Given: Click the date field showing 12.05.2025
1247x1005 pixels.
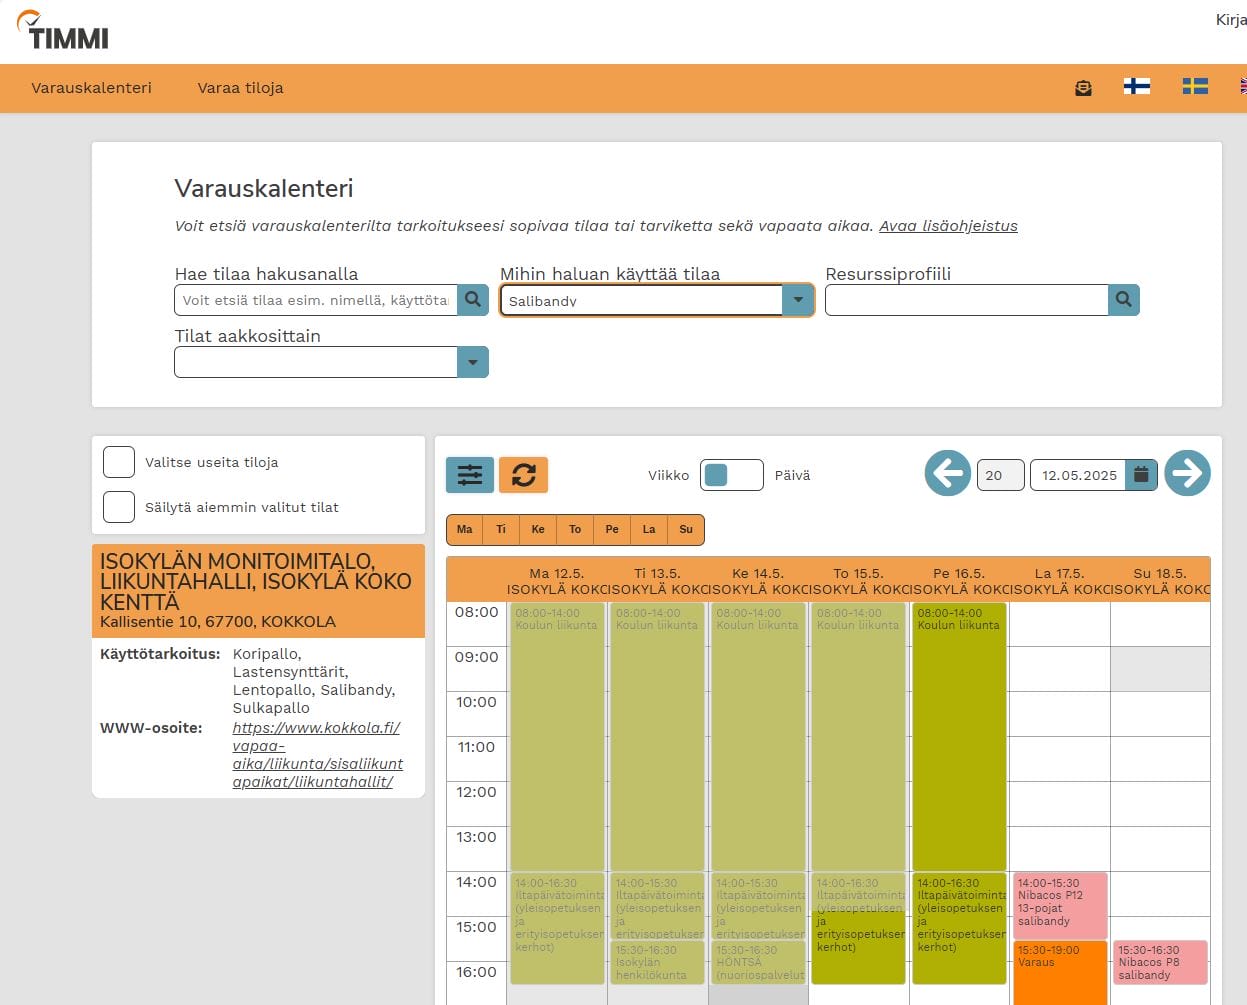Looking at the screenshot, I should pos(1078,475).
